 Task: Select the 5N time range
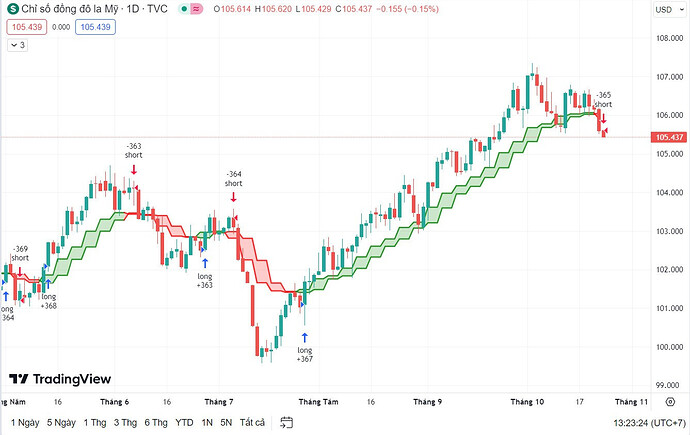click(x=226, y=423)
